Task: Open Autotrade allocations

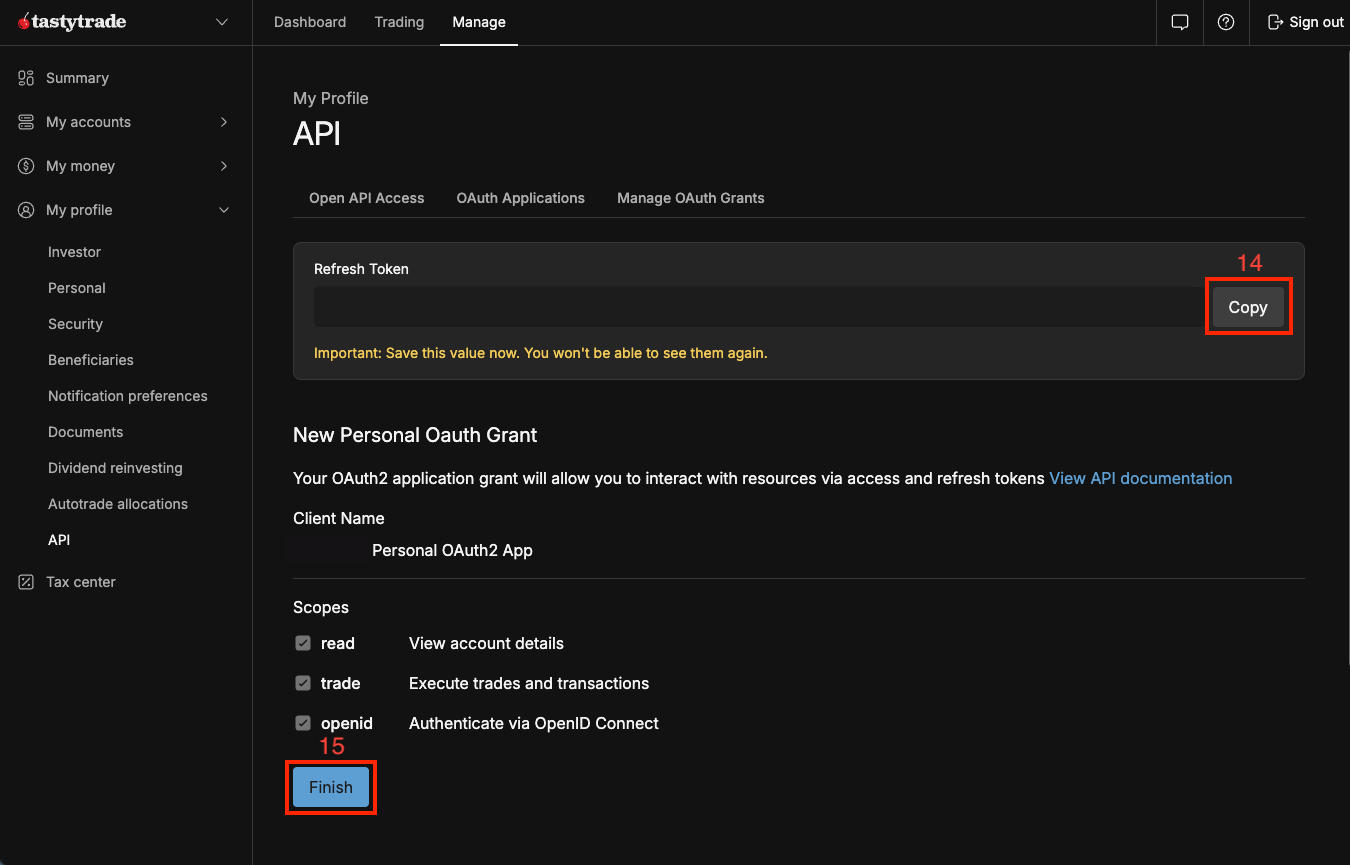Action: tap(118, 504)
